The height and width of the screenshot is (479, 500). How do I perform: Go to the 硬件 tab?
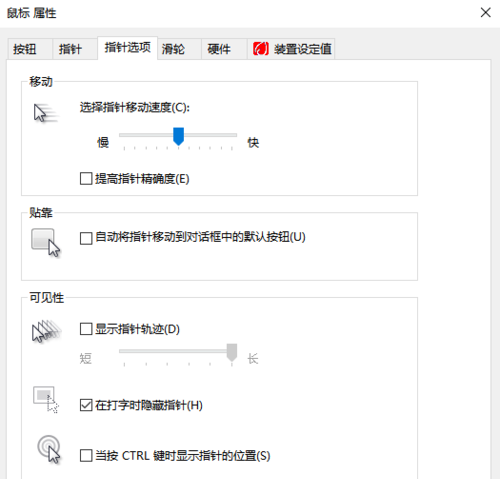pos(224,49)
